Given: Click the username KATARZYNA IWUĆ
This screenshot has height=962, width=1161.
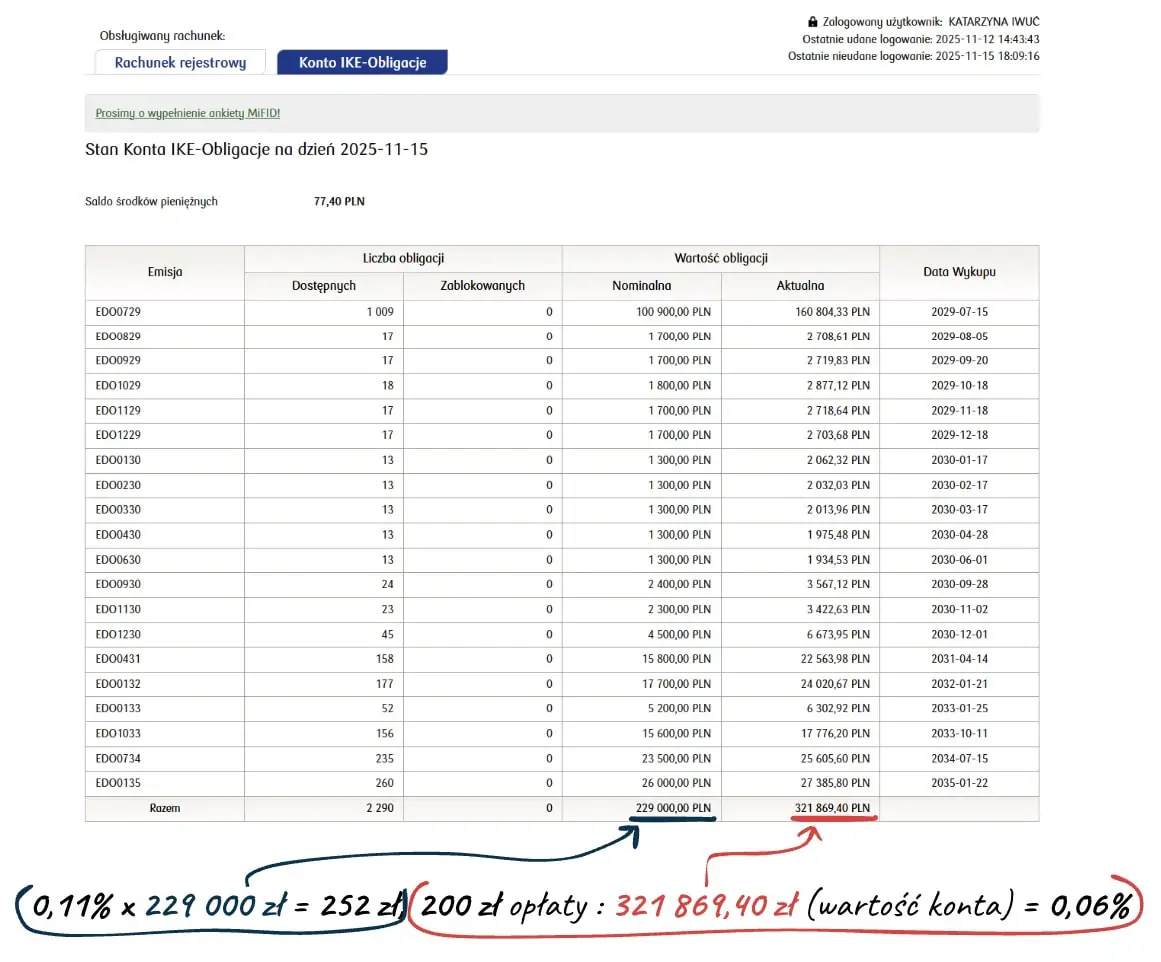Looking at the screenshot, I should pyautogui.click(x=994, y=22).
